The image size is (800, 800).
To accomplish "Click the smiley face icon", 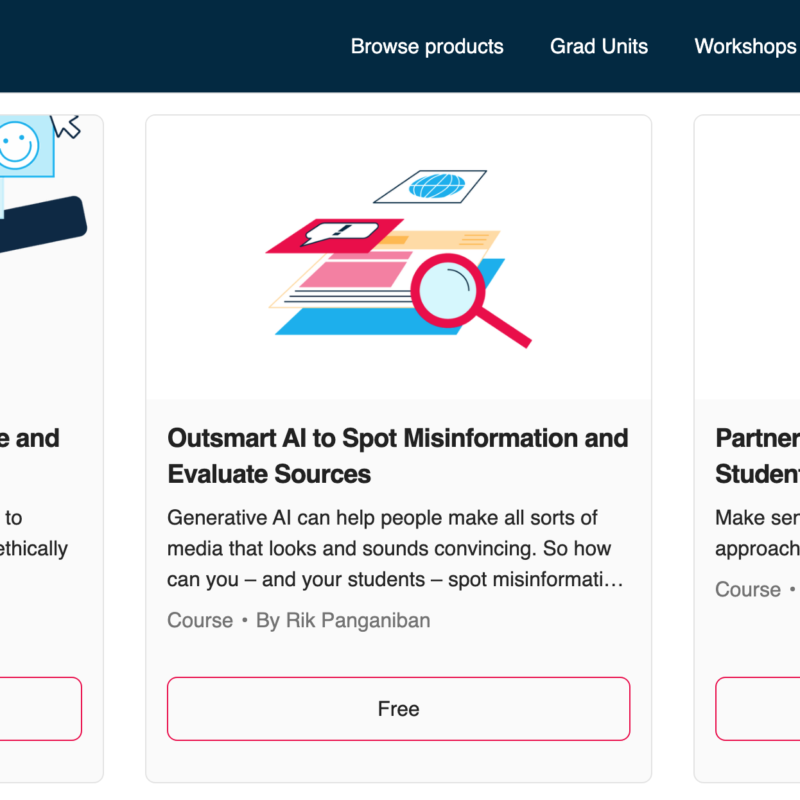I will [x=15, y=146].
